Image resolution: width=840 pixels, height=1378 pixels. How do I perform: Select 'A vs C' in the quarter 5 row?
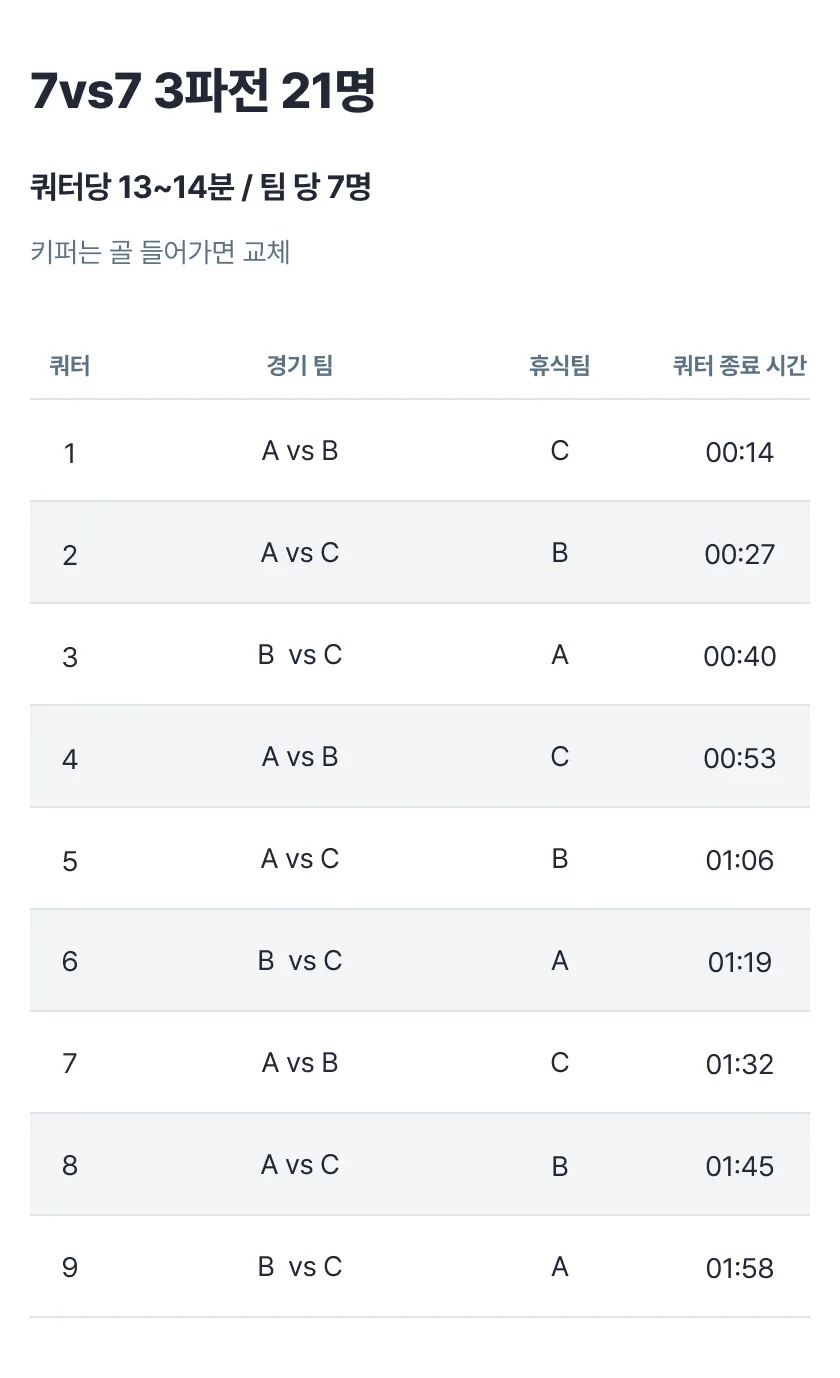pos(300,860)
